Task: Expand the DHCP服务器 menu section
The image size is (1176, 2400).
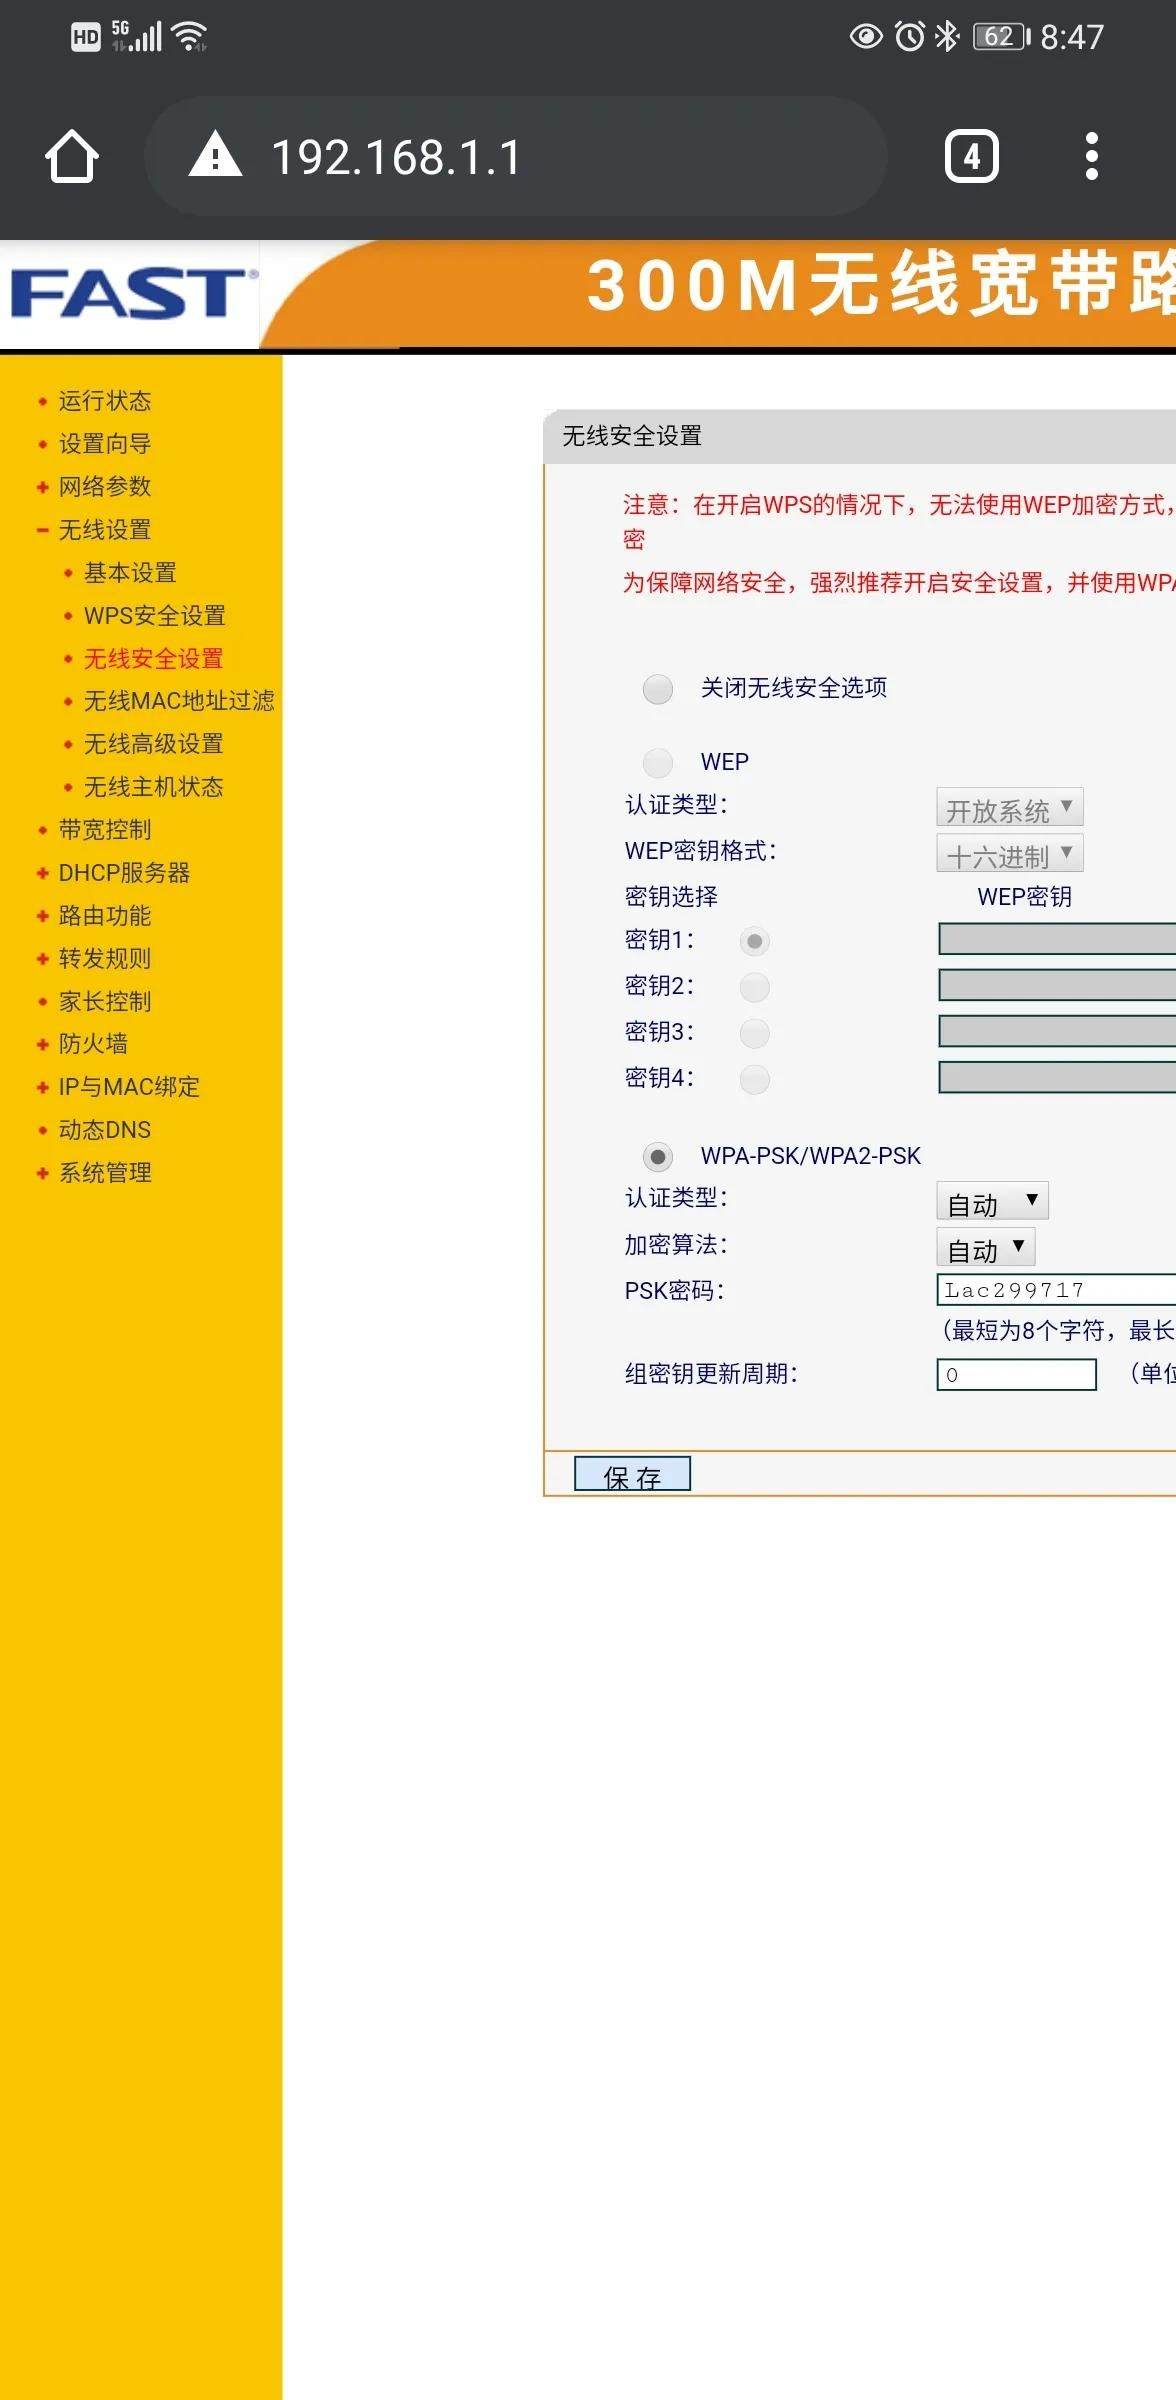Action: 124,873
